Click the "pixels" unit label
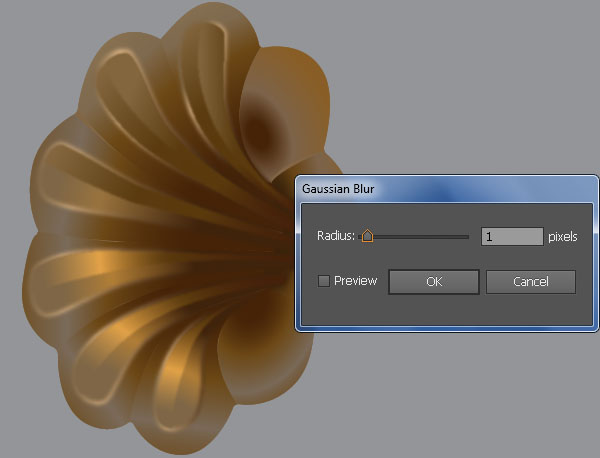This screenshot has width=600, height=458. point(562,237)
